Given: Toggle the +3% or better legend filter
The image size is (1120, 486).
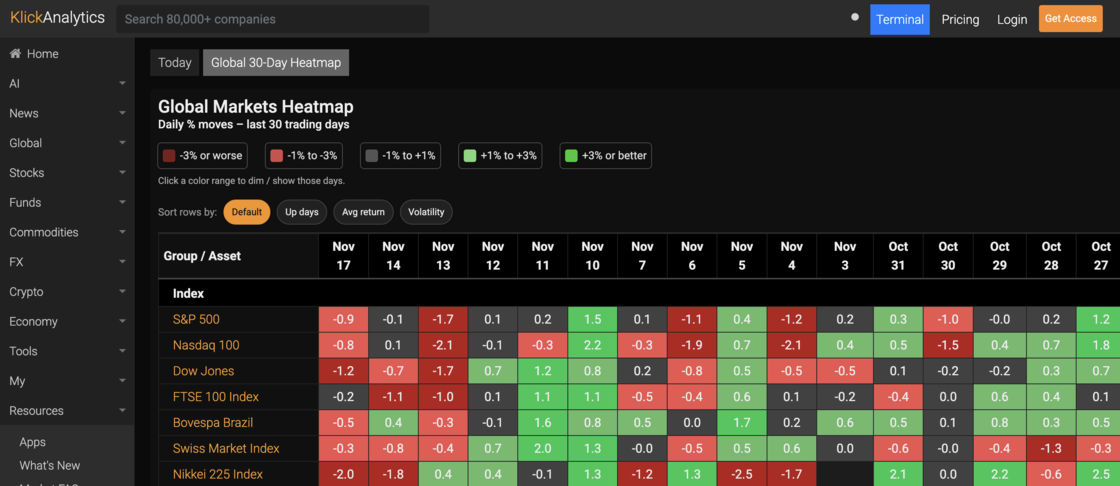Looking at the screenshot, I should [x=606, y=155].
